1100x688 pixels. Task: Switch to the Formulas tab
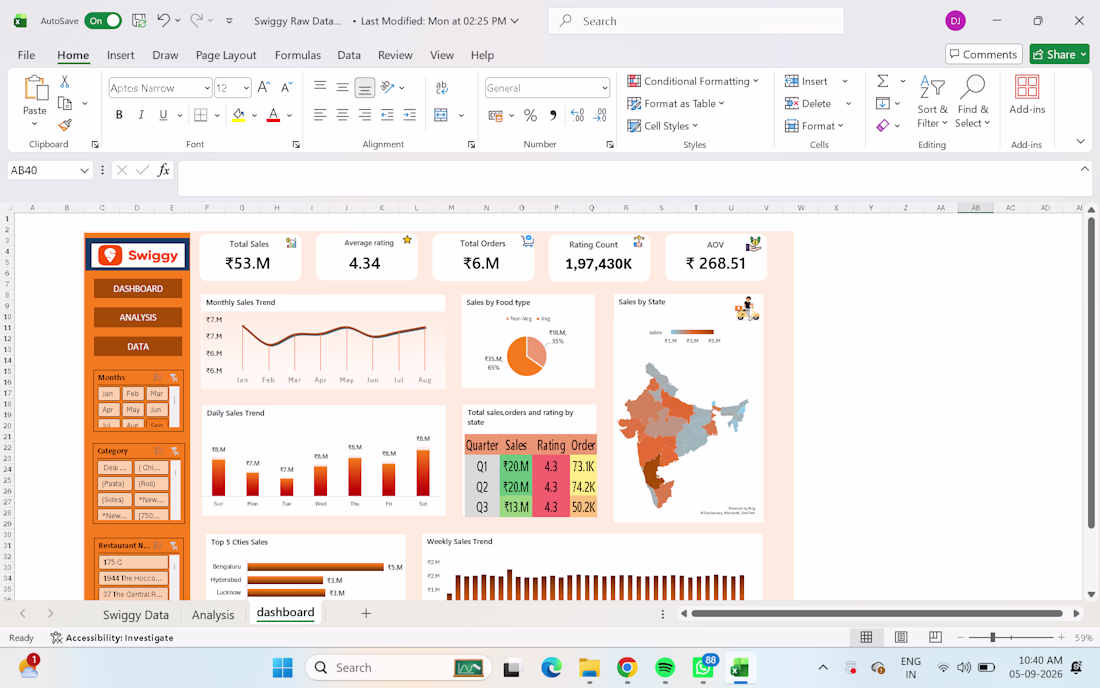(x=297, y=55)
